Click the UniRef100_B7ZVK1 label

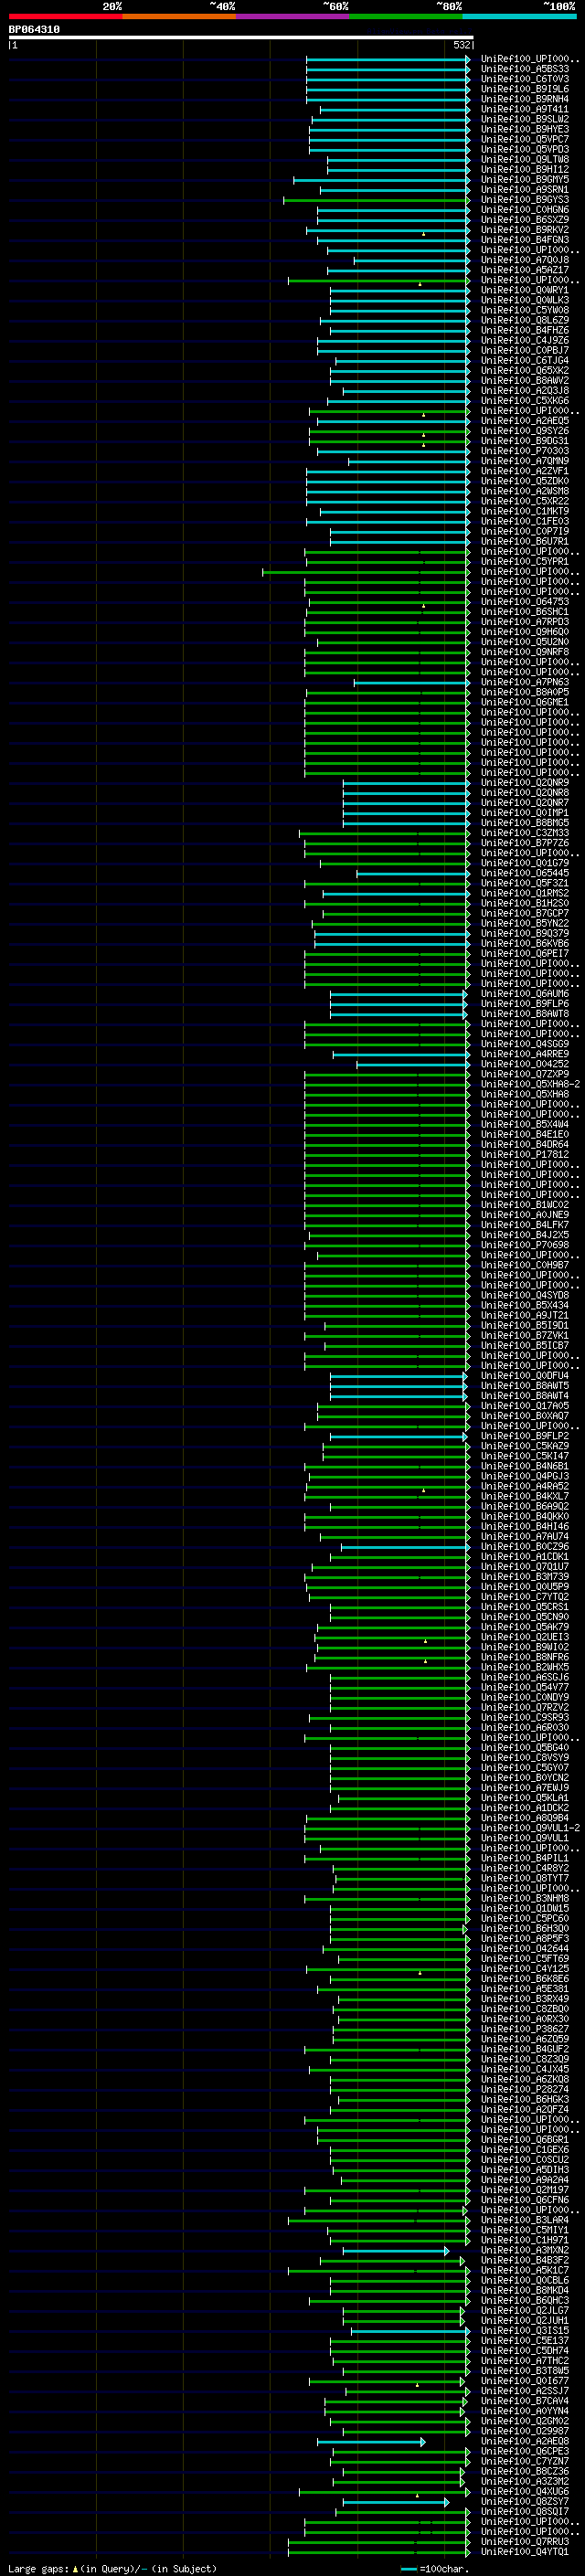click(x=525, y=1335)
